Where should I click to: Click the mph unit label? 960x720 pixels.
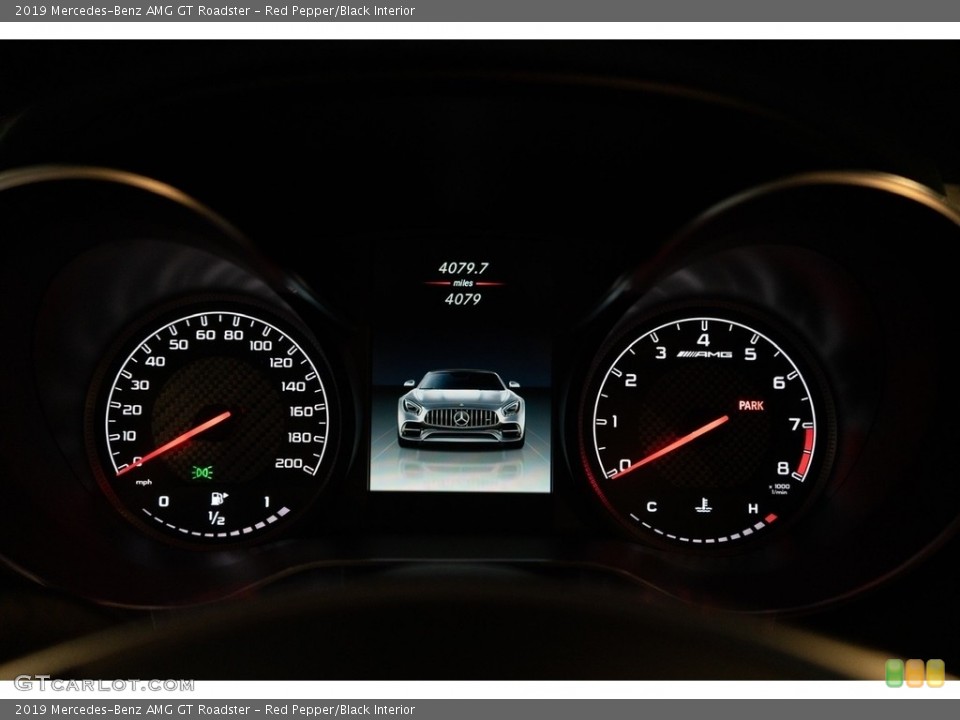point(144,482)
